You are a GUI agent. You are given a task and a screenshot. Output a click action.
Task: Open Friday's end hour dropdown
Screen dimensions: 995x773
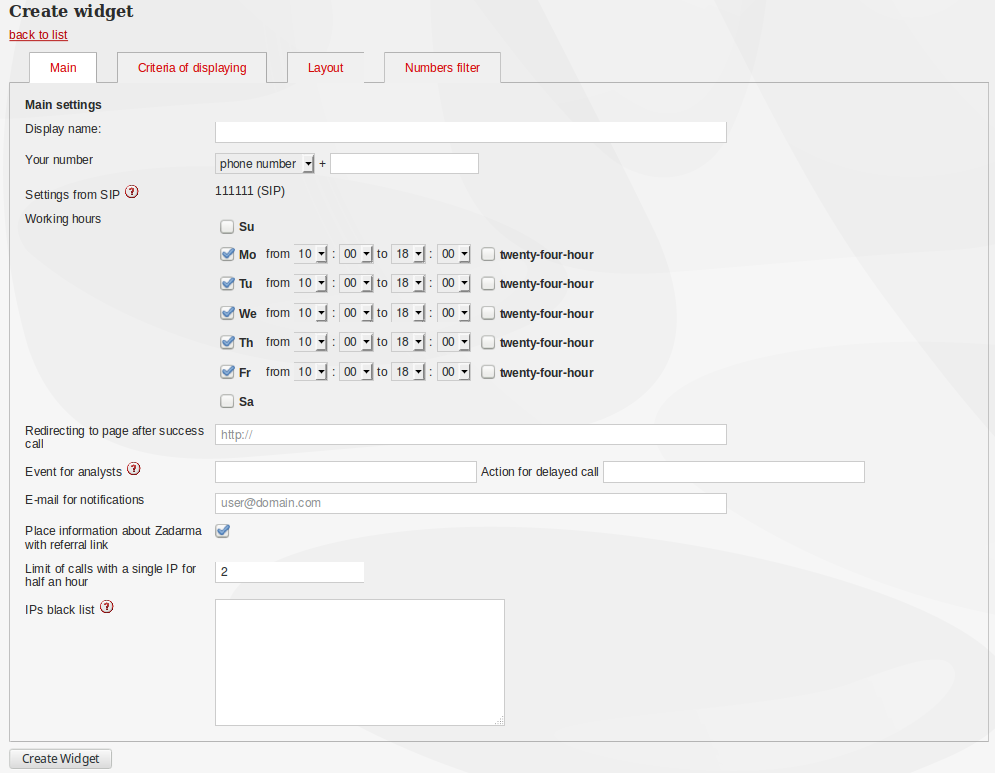408,372
